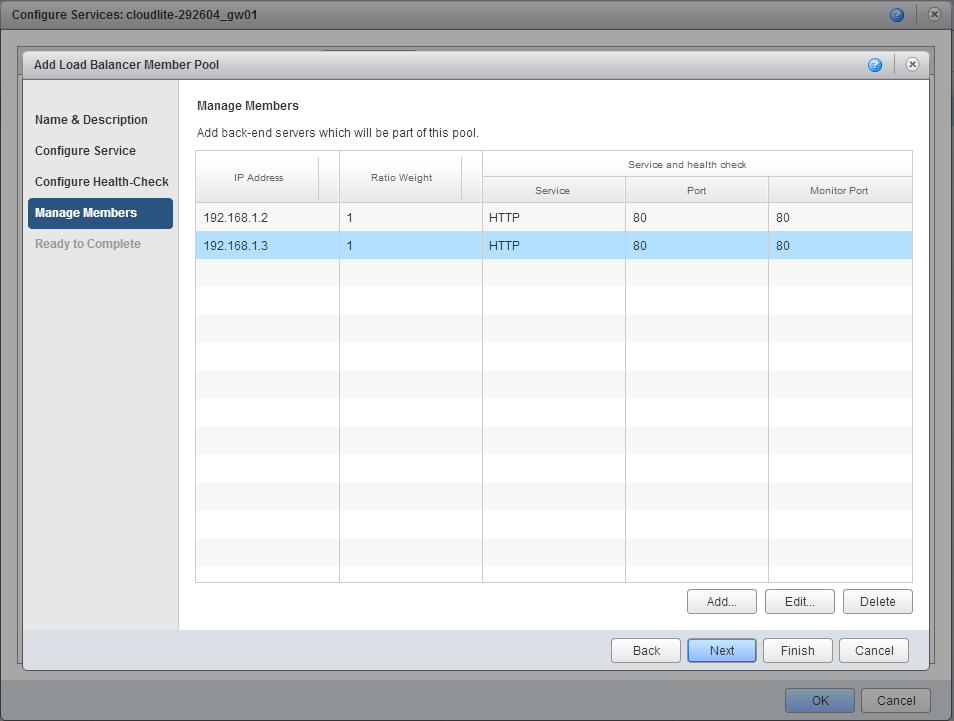
Task: Open help for Add Load Balancer Member Pool
Action: 875,64
